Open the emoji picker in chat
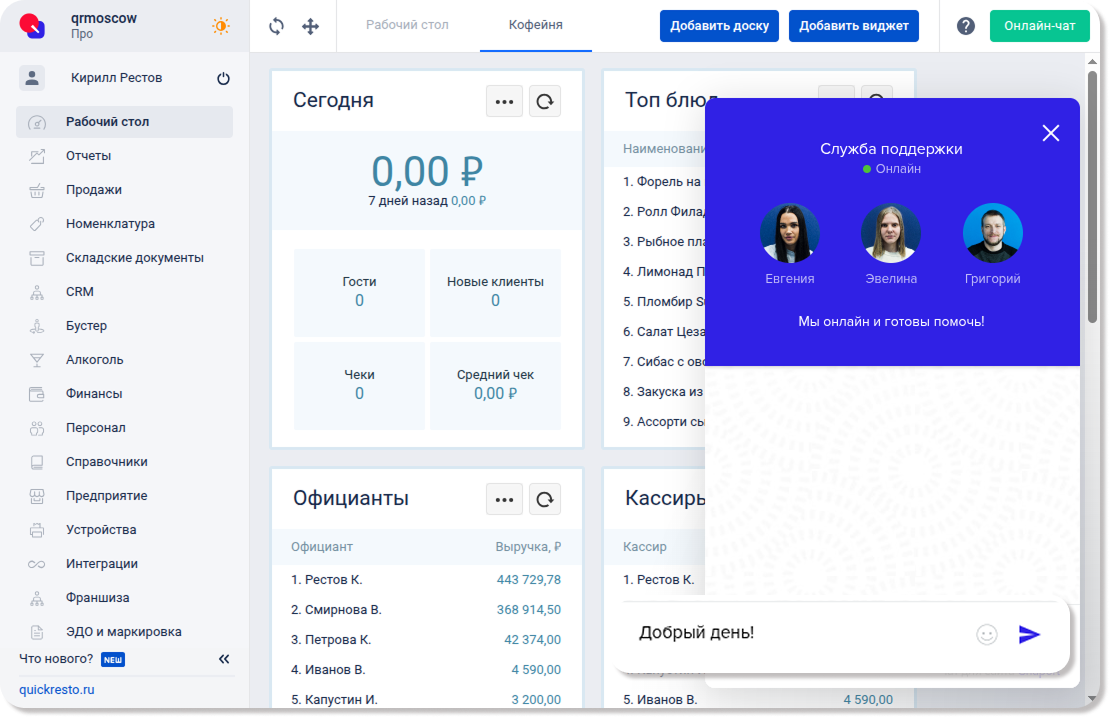1109x717 pixels. tap(987, 634)
